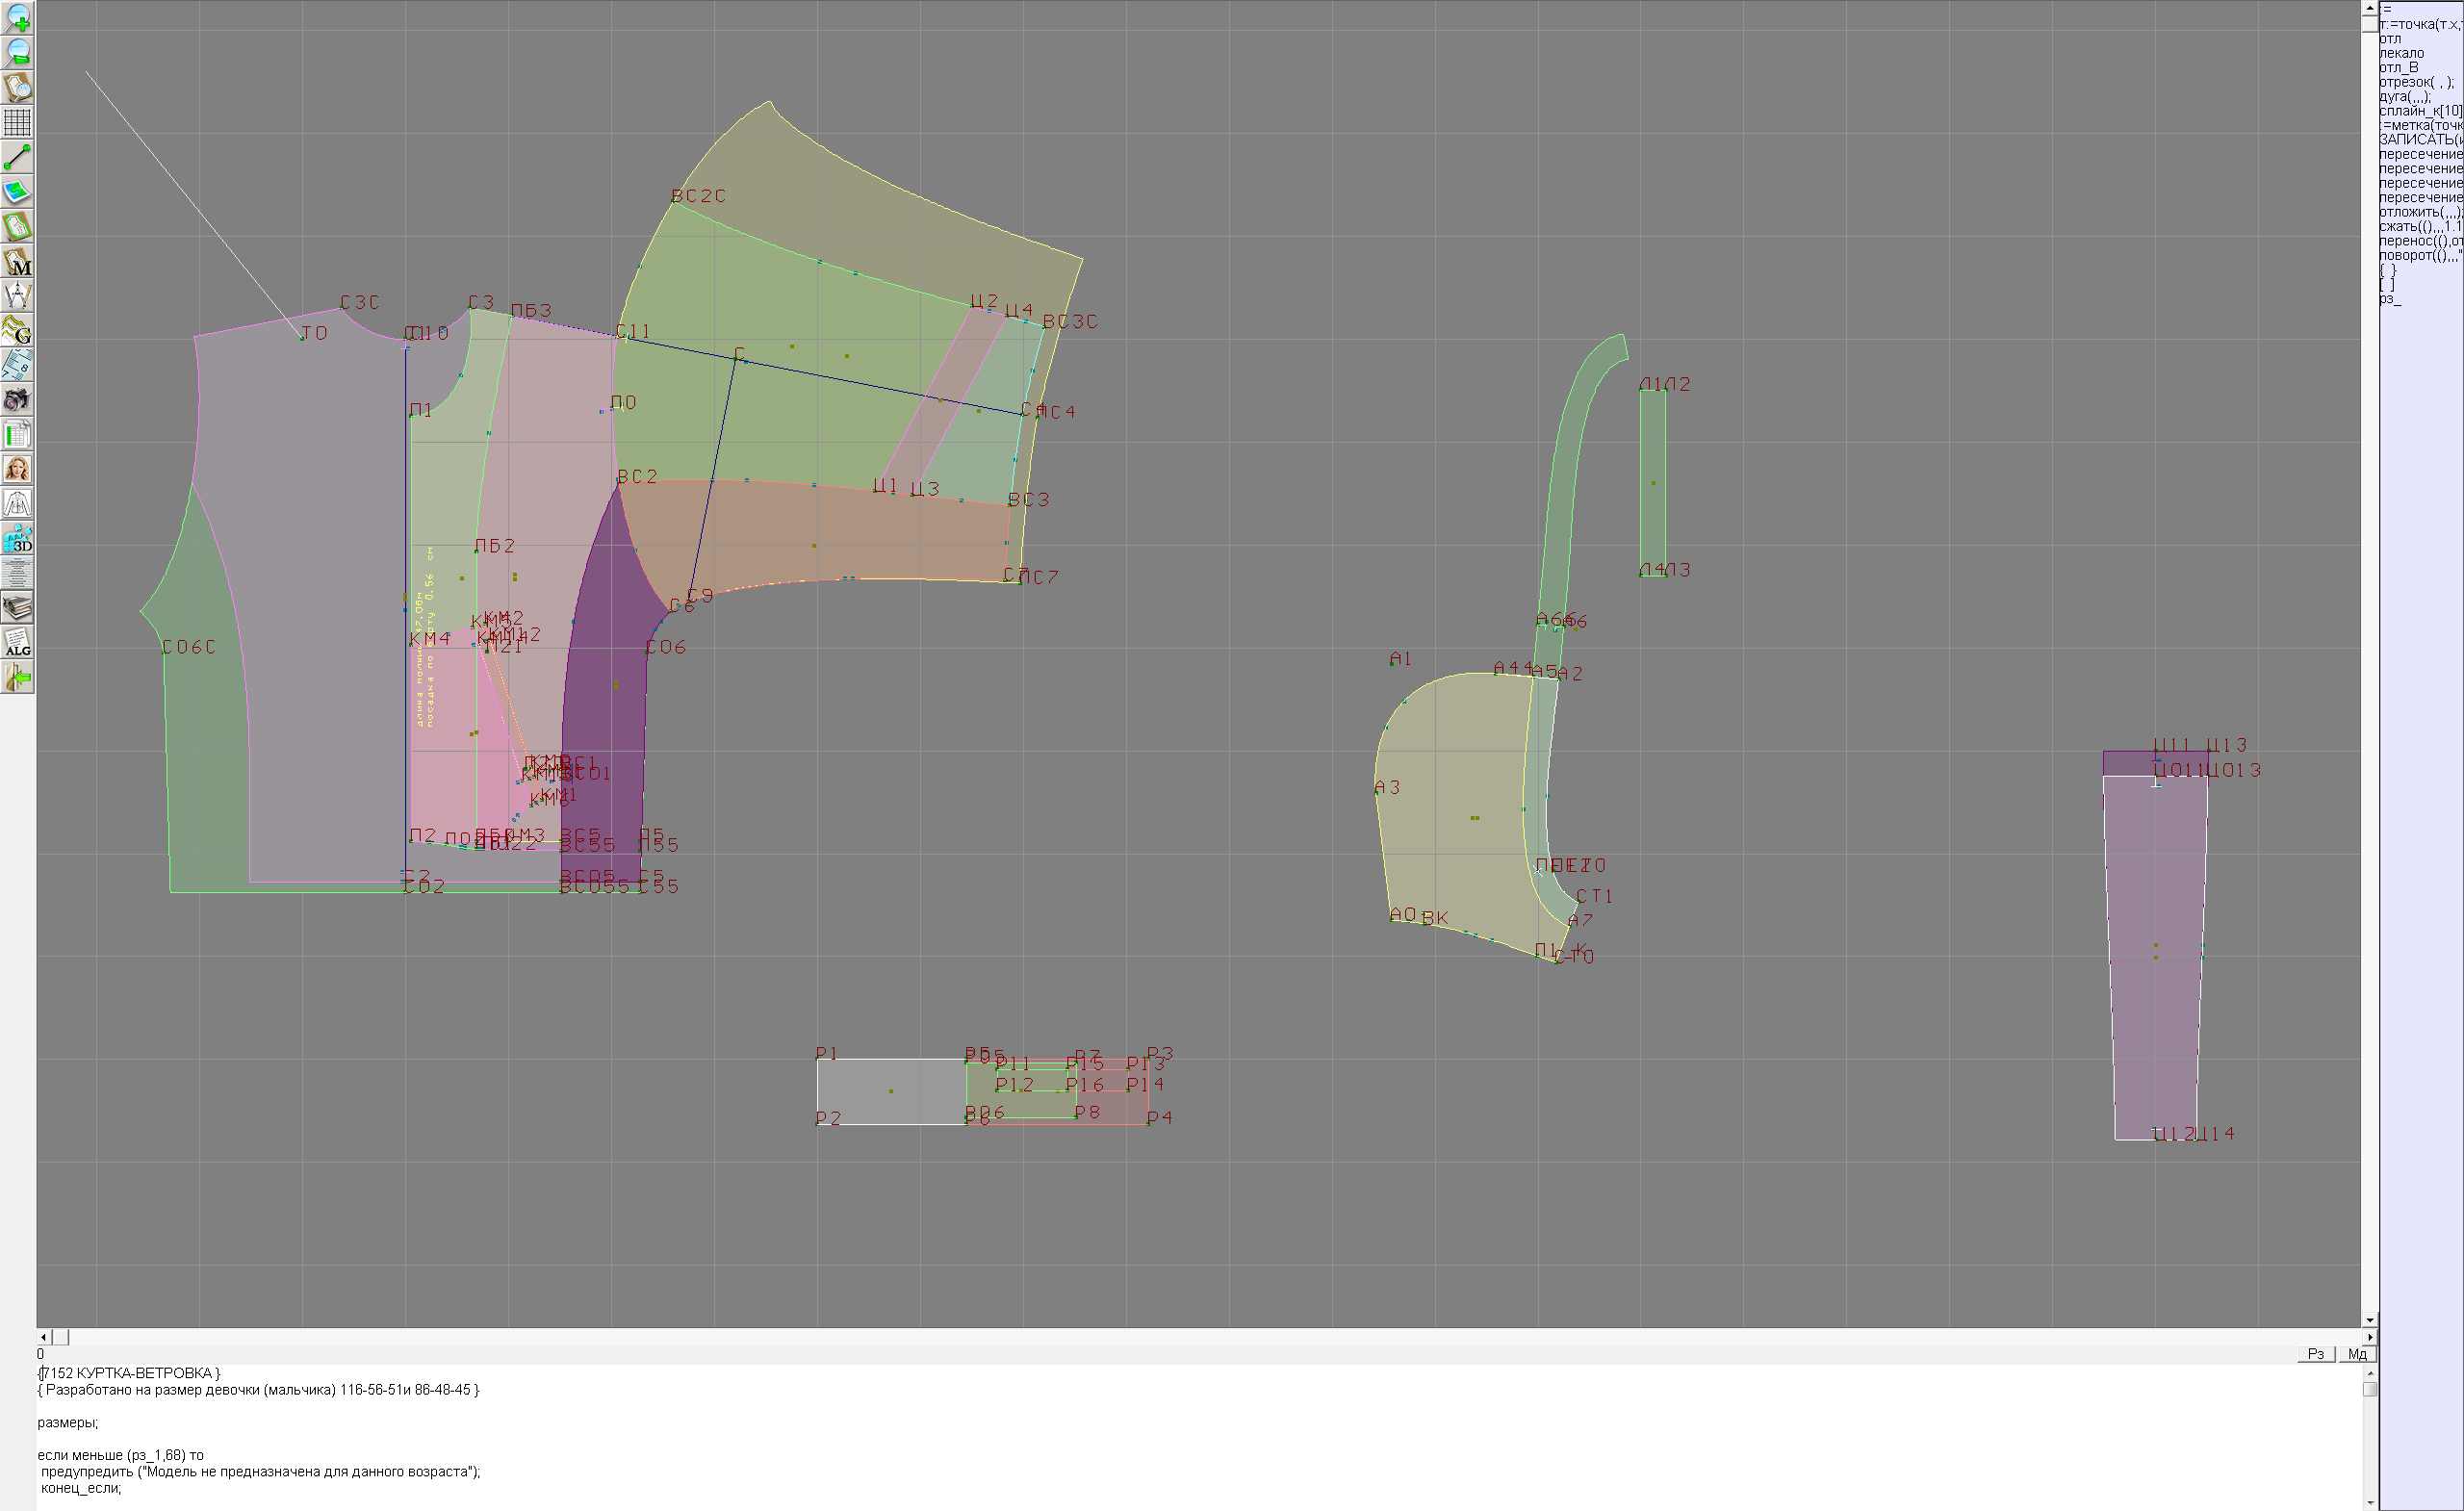Click the zoom out magnifier icon
This screenshot has width=2464, height=1511.
(18, 53)
